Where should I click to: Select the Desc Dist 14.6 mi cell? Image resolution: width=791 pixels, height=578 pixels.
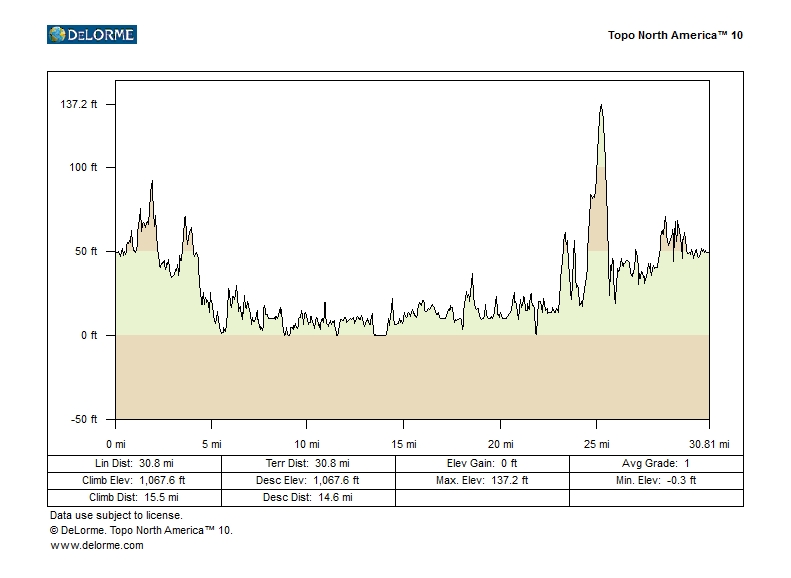(x=308, y=497)
